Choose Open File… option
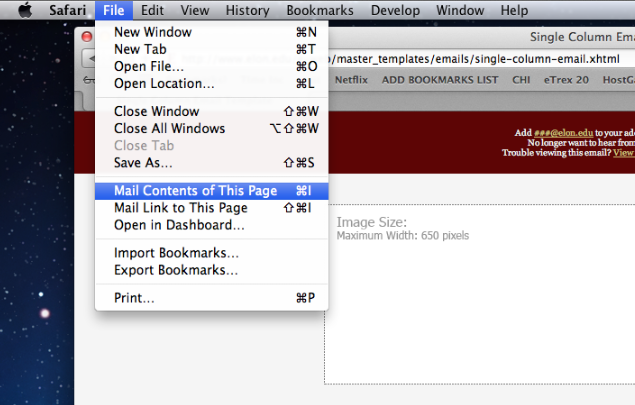This screenshot has width=635, height=405. point(149,66)
